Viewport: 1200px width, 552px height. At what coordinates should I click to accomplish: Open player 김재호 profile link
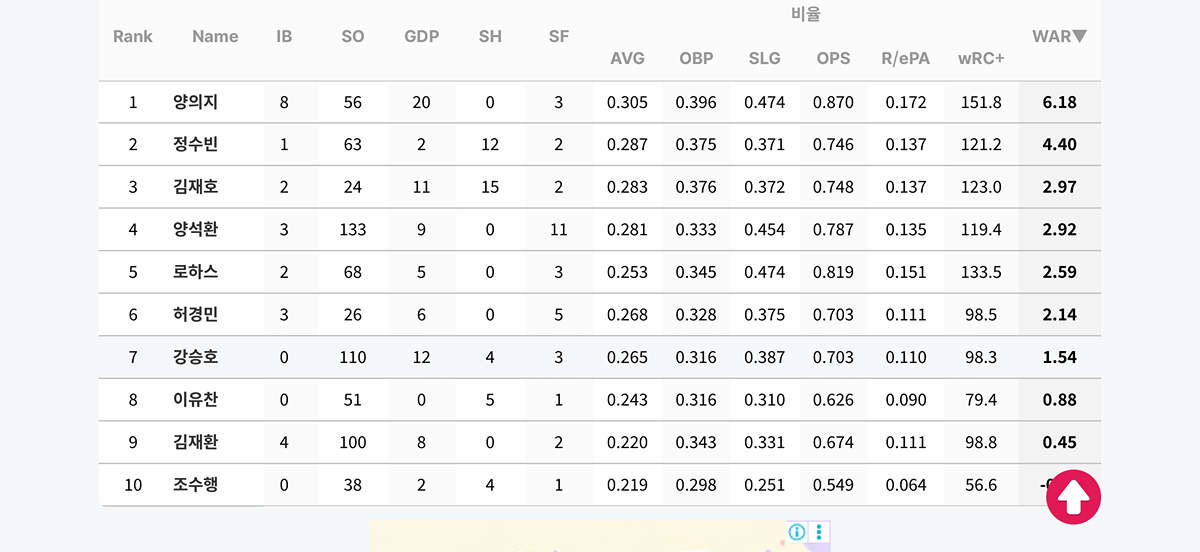(195, 187)
